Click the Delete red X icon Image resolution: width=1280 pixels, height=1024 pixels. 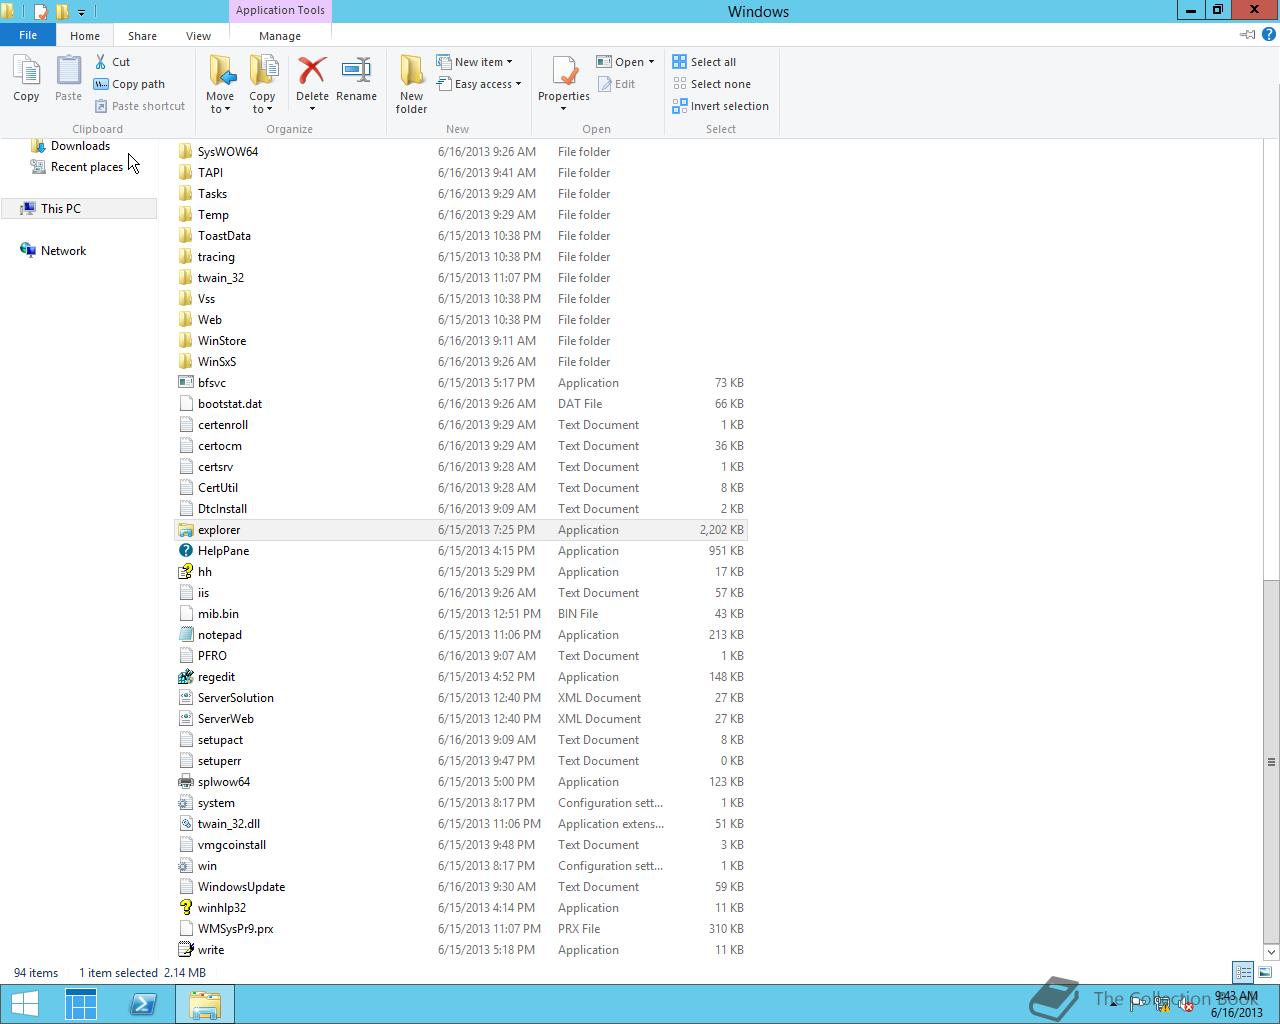pos(312,72)
